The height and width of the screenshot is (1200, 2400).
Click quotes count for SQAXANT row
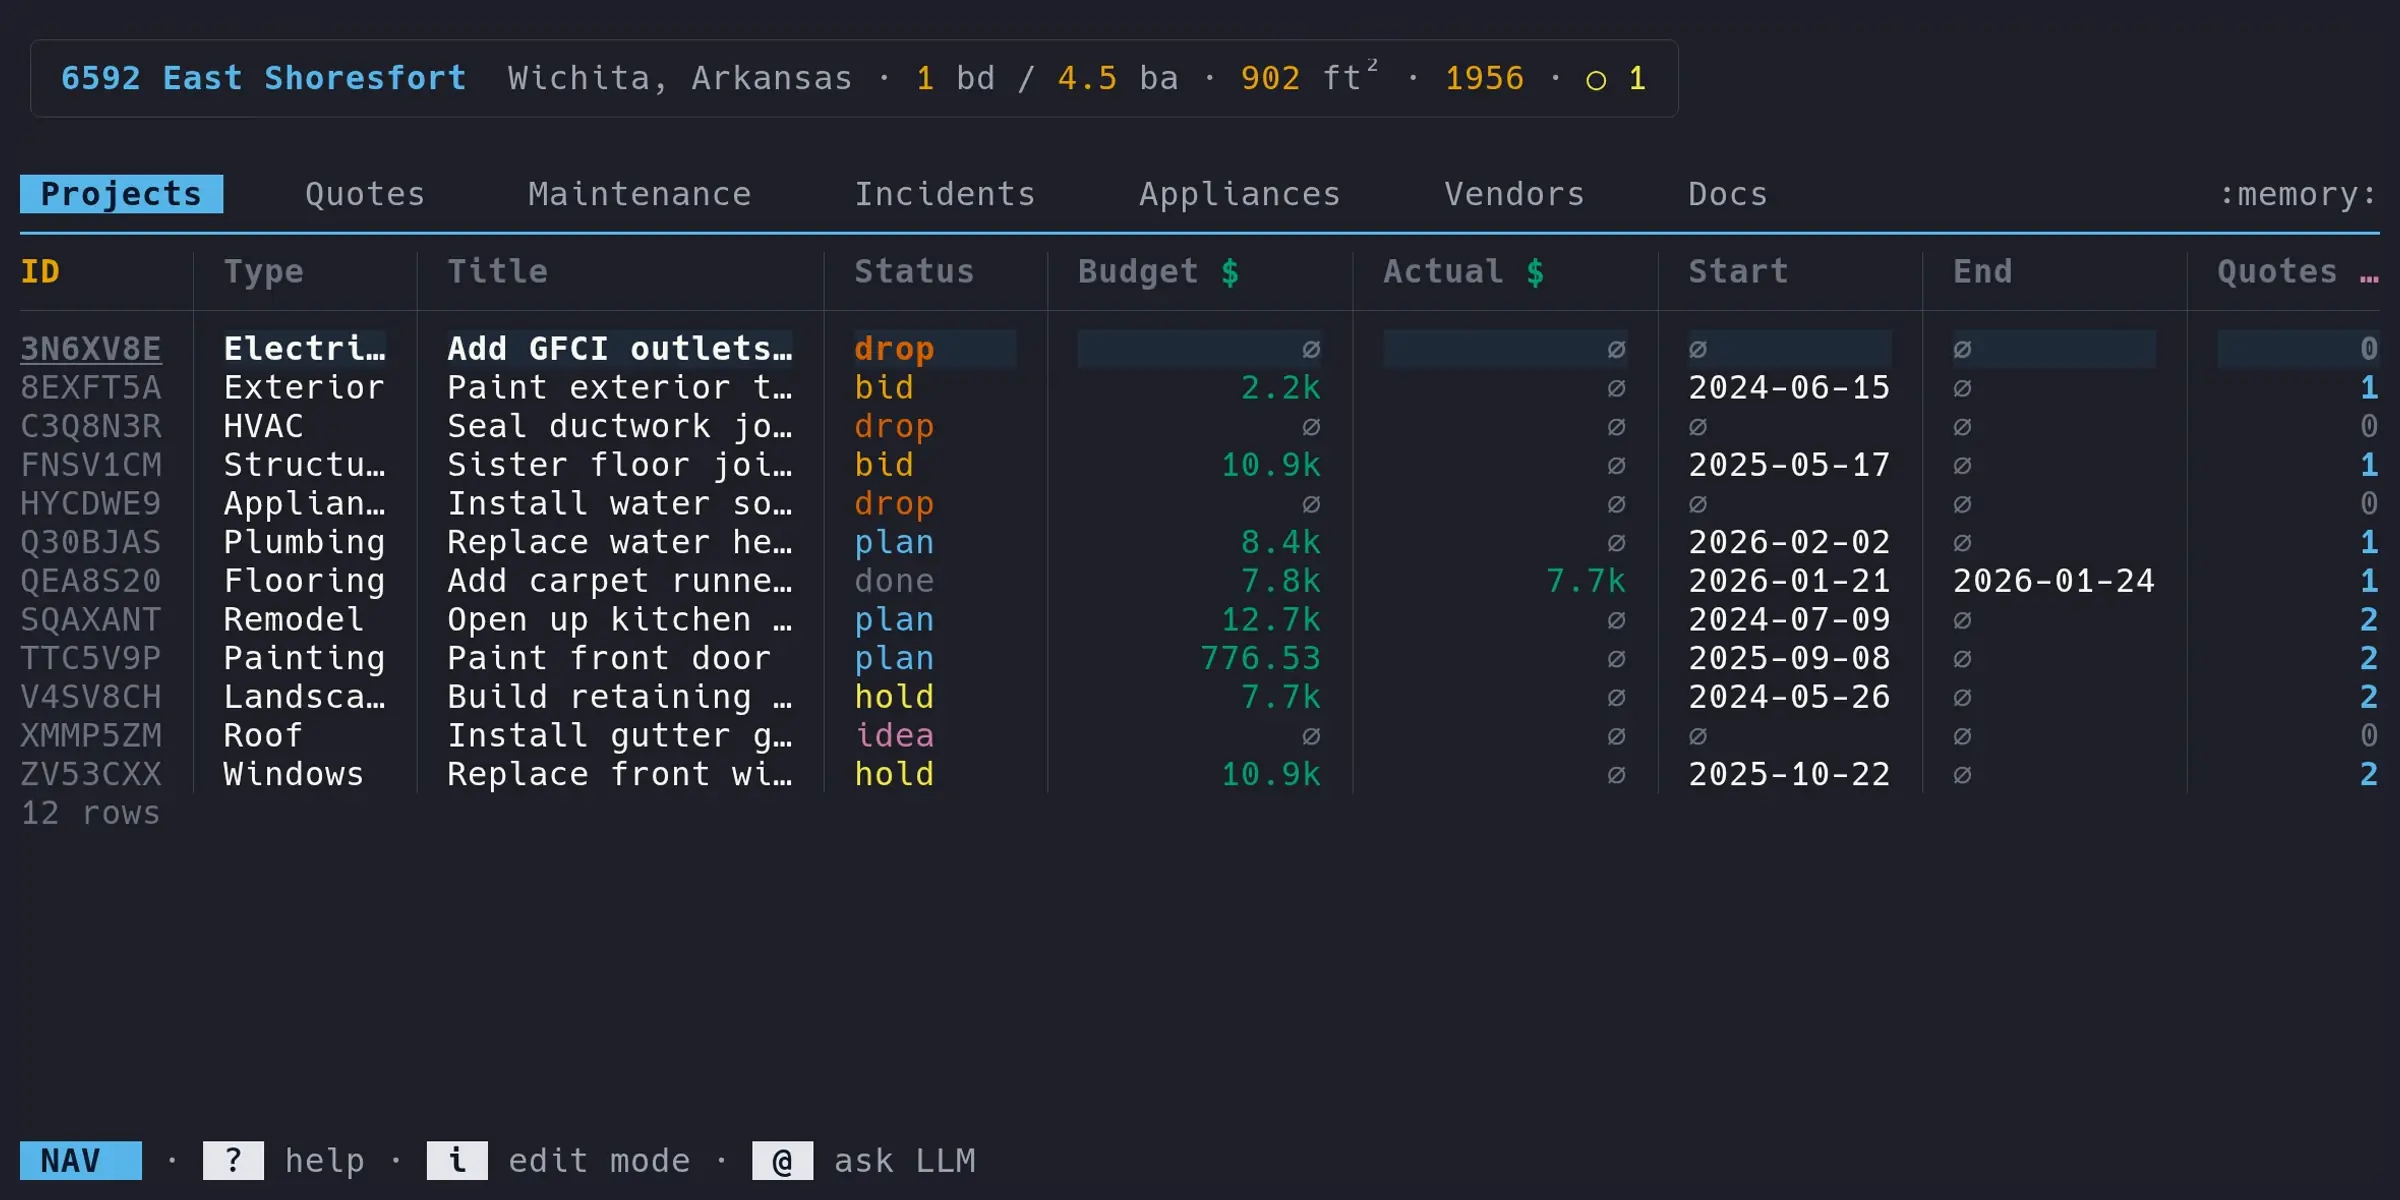(x=2369, y=620)
